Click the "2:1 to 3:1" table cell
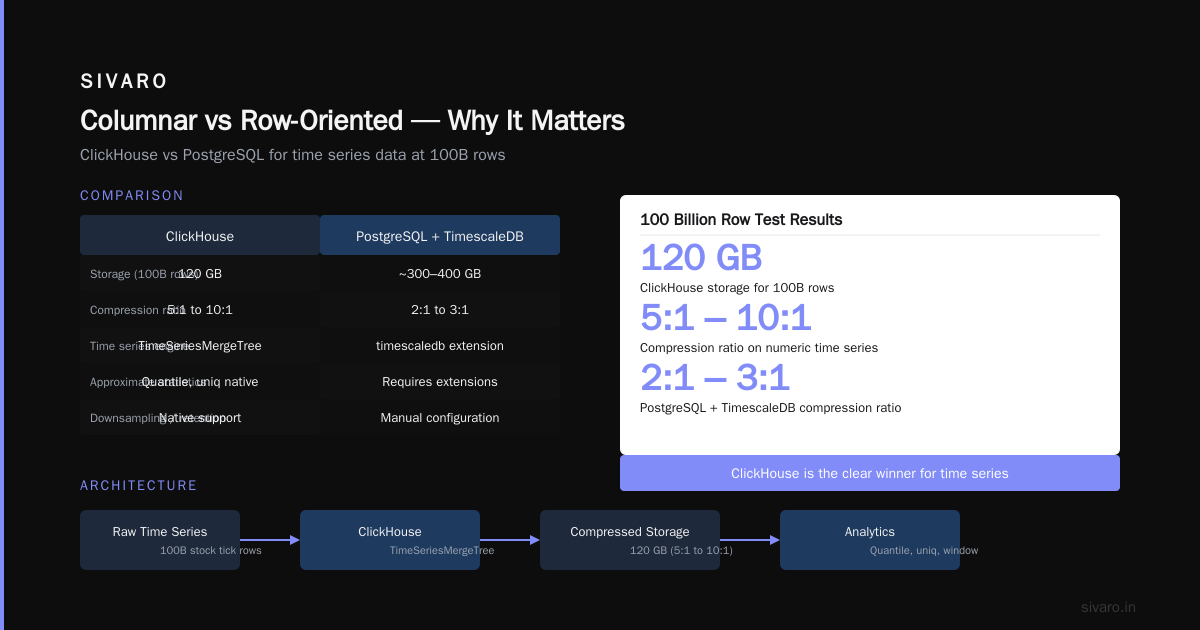 coord(440,310)
